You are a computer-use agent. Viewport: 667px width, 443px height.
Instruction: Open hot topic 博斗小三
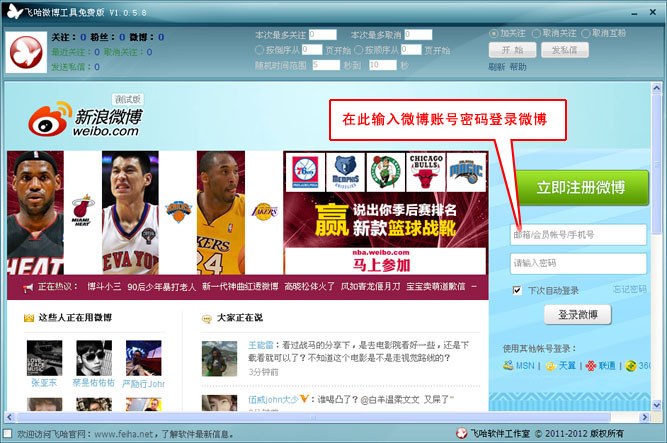pos(104,286)
